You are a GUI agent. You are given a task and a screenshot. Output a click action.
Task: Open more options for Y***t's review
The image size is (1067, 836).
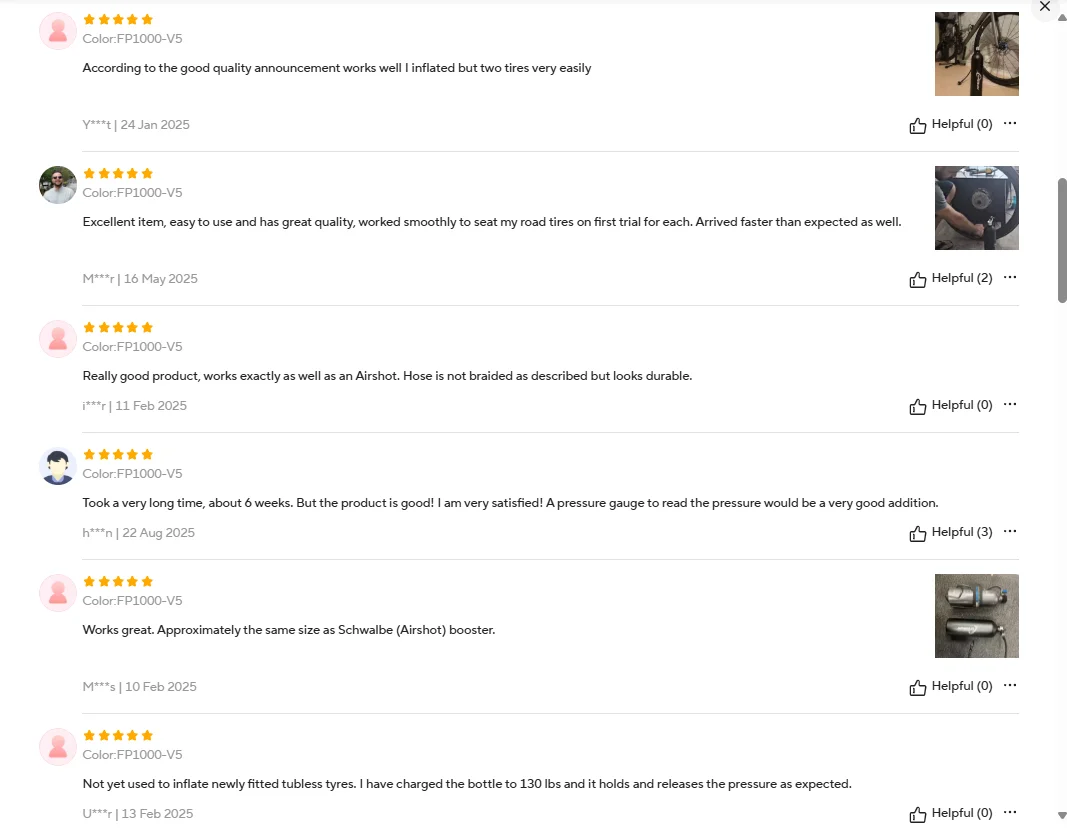1010,123
